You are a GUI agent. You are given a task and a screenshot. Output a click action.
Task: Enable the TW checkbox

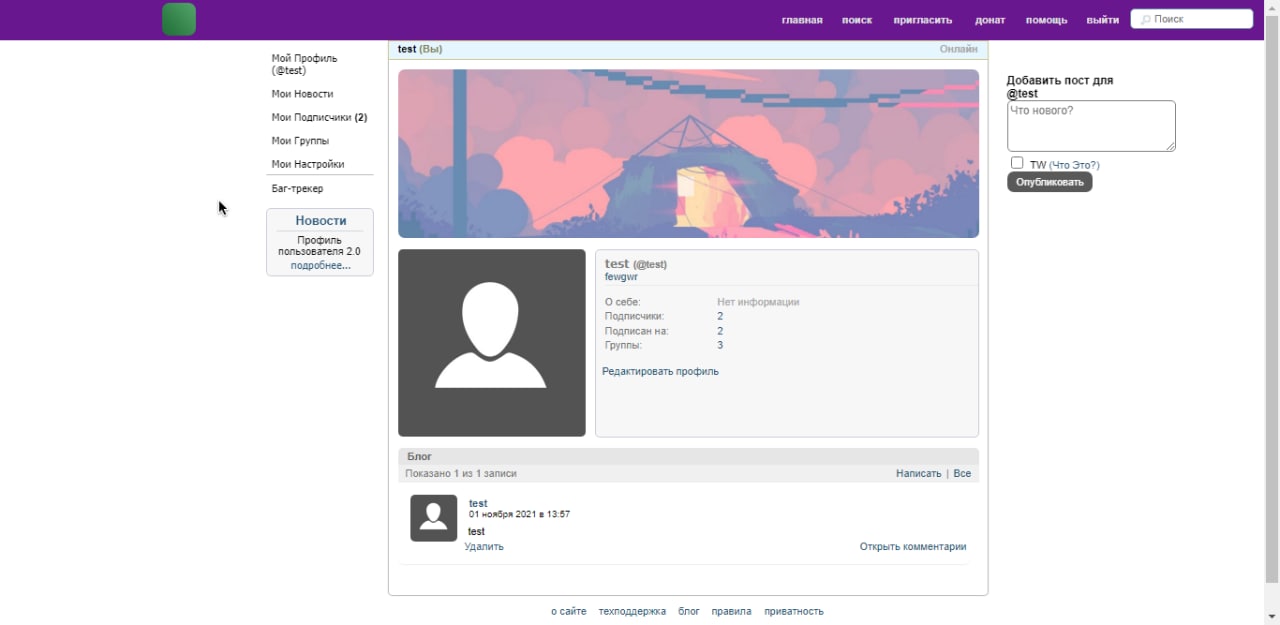coord(1017,163)
